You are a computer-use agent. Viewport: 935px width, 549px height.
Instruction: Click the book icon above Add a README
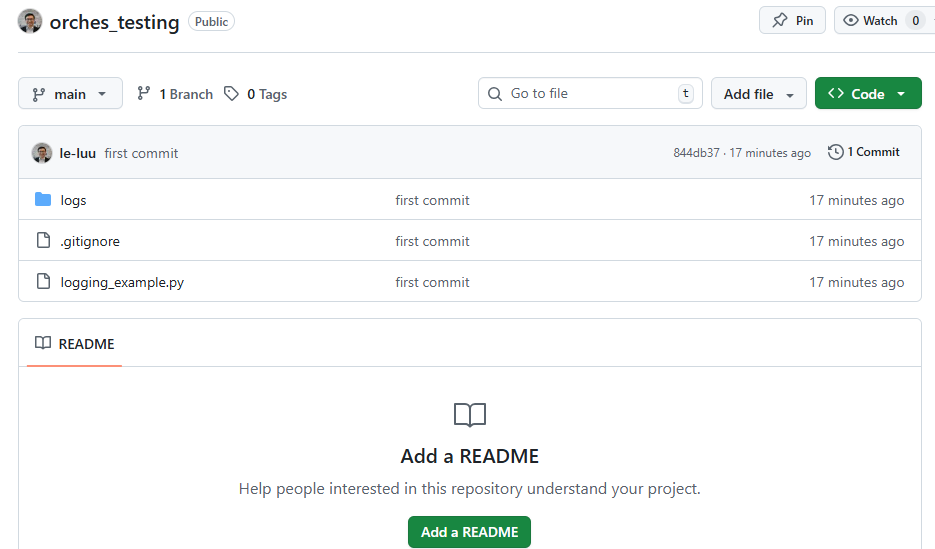point(470,415)
